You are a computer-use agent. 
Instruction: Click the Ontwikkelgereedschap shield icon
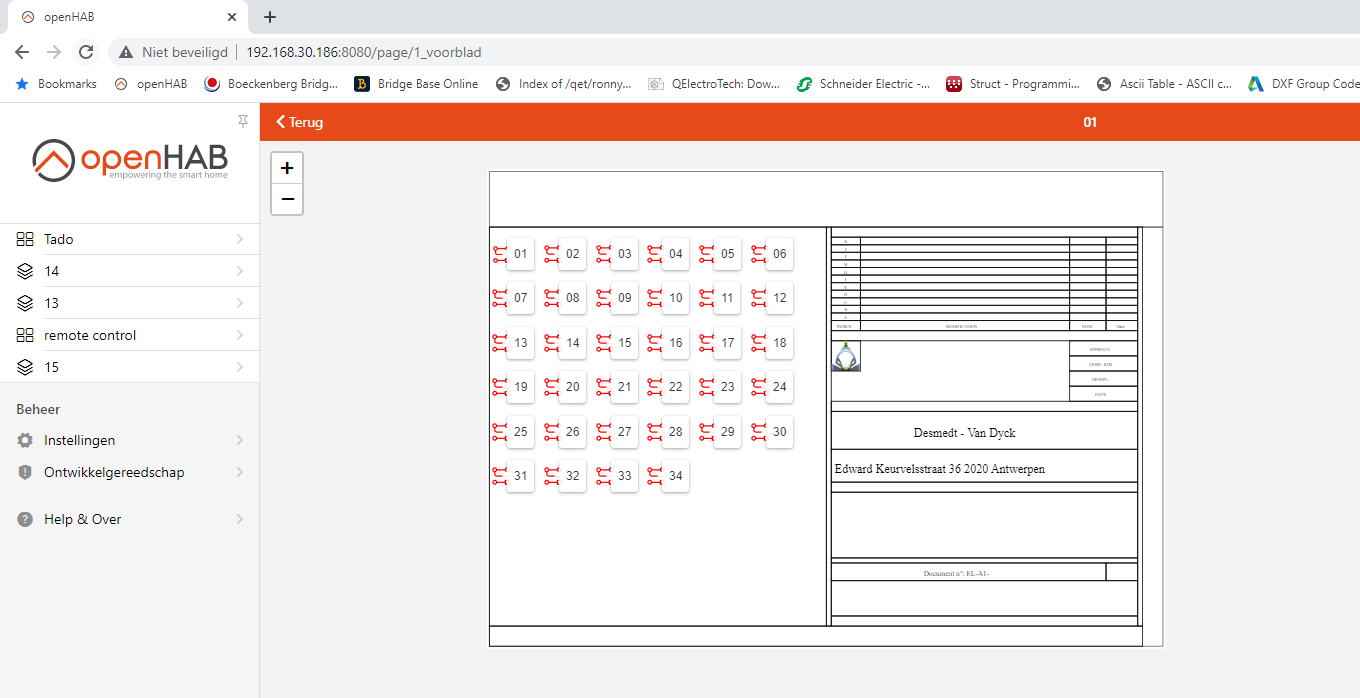(25, 472)
